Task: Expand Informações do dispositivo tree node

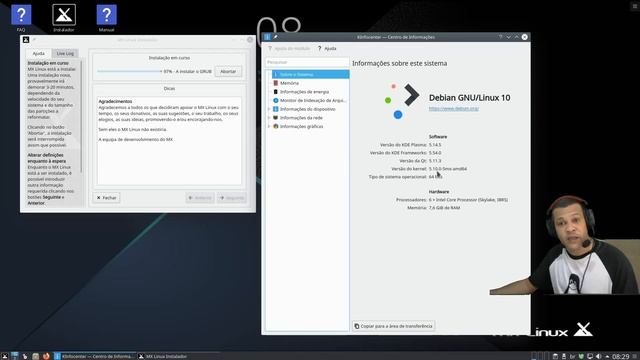Action: click(x=269, y=109)
